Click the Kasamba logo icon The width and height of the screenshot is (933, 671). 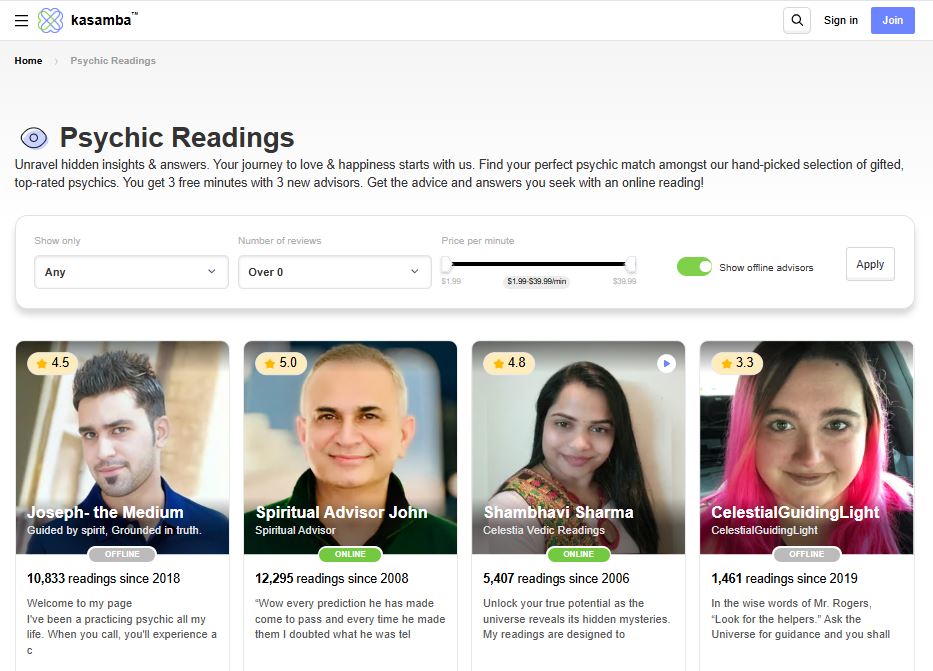(51, 20)
